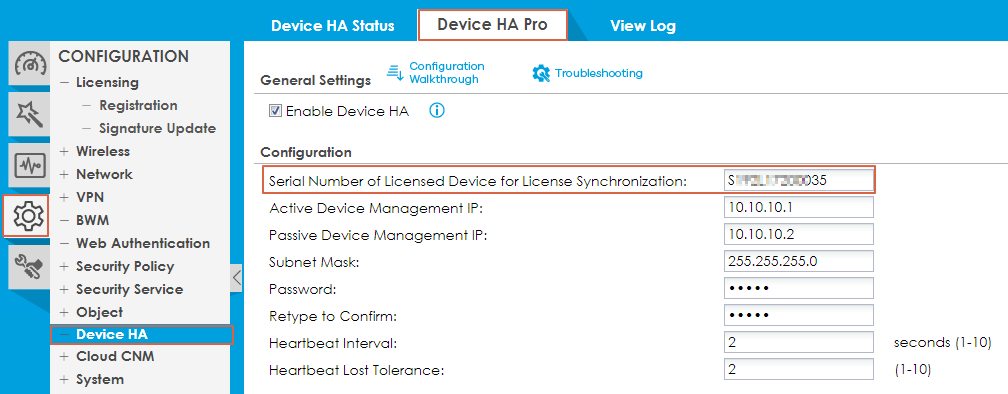Screen dimensions: 1008x394
Task: Open the Maintenance wrench sidebar icon
Action: point(28,267)
